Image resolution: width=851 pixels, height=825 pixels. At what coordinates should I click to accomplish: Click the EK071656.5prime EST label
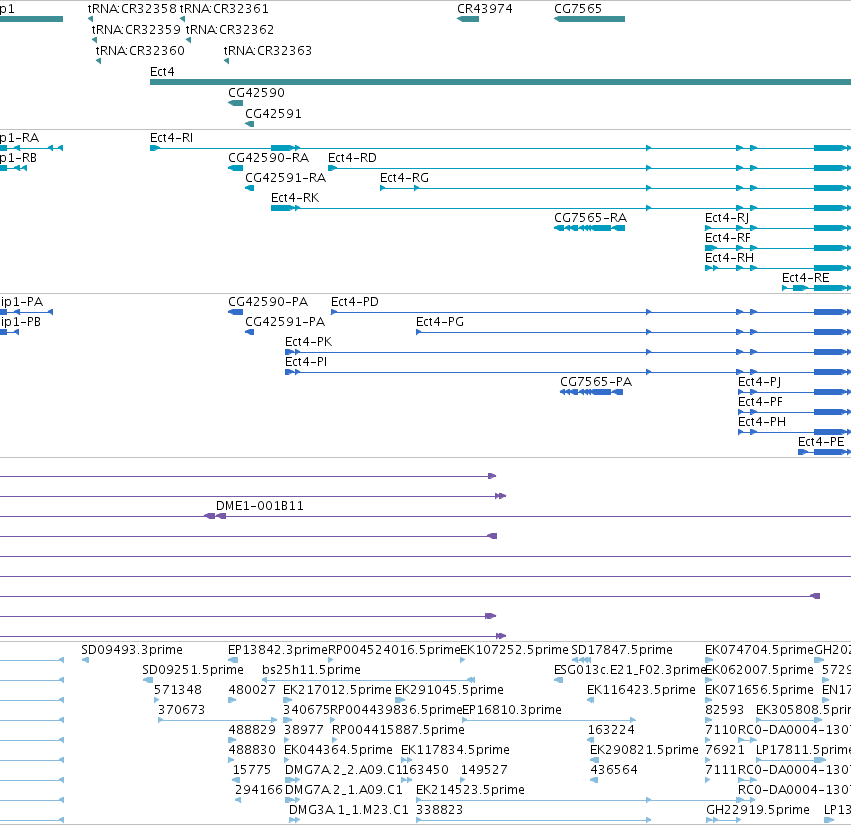click(759, 690)
